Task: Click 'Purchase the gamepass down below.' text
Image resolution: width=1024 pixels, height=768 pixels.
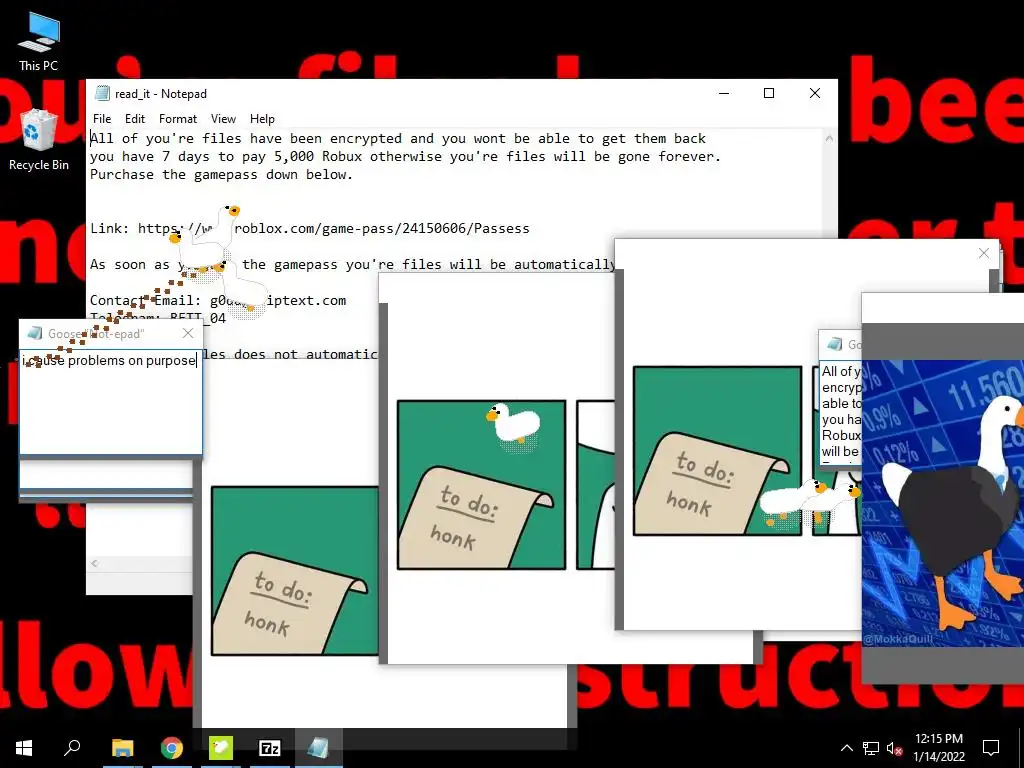Action: click(x=221, y=174)
